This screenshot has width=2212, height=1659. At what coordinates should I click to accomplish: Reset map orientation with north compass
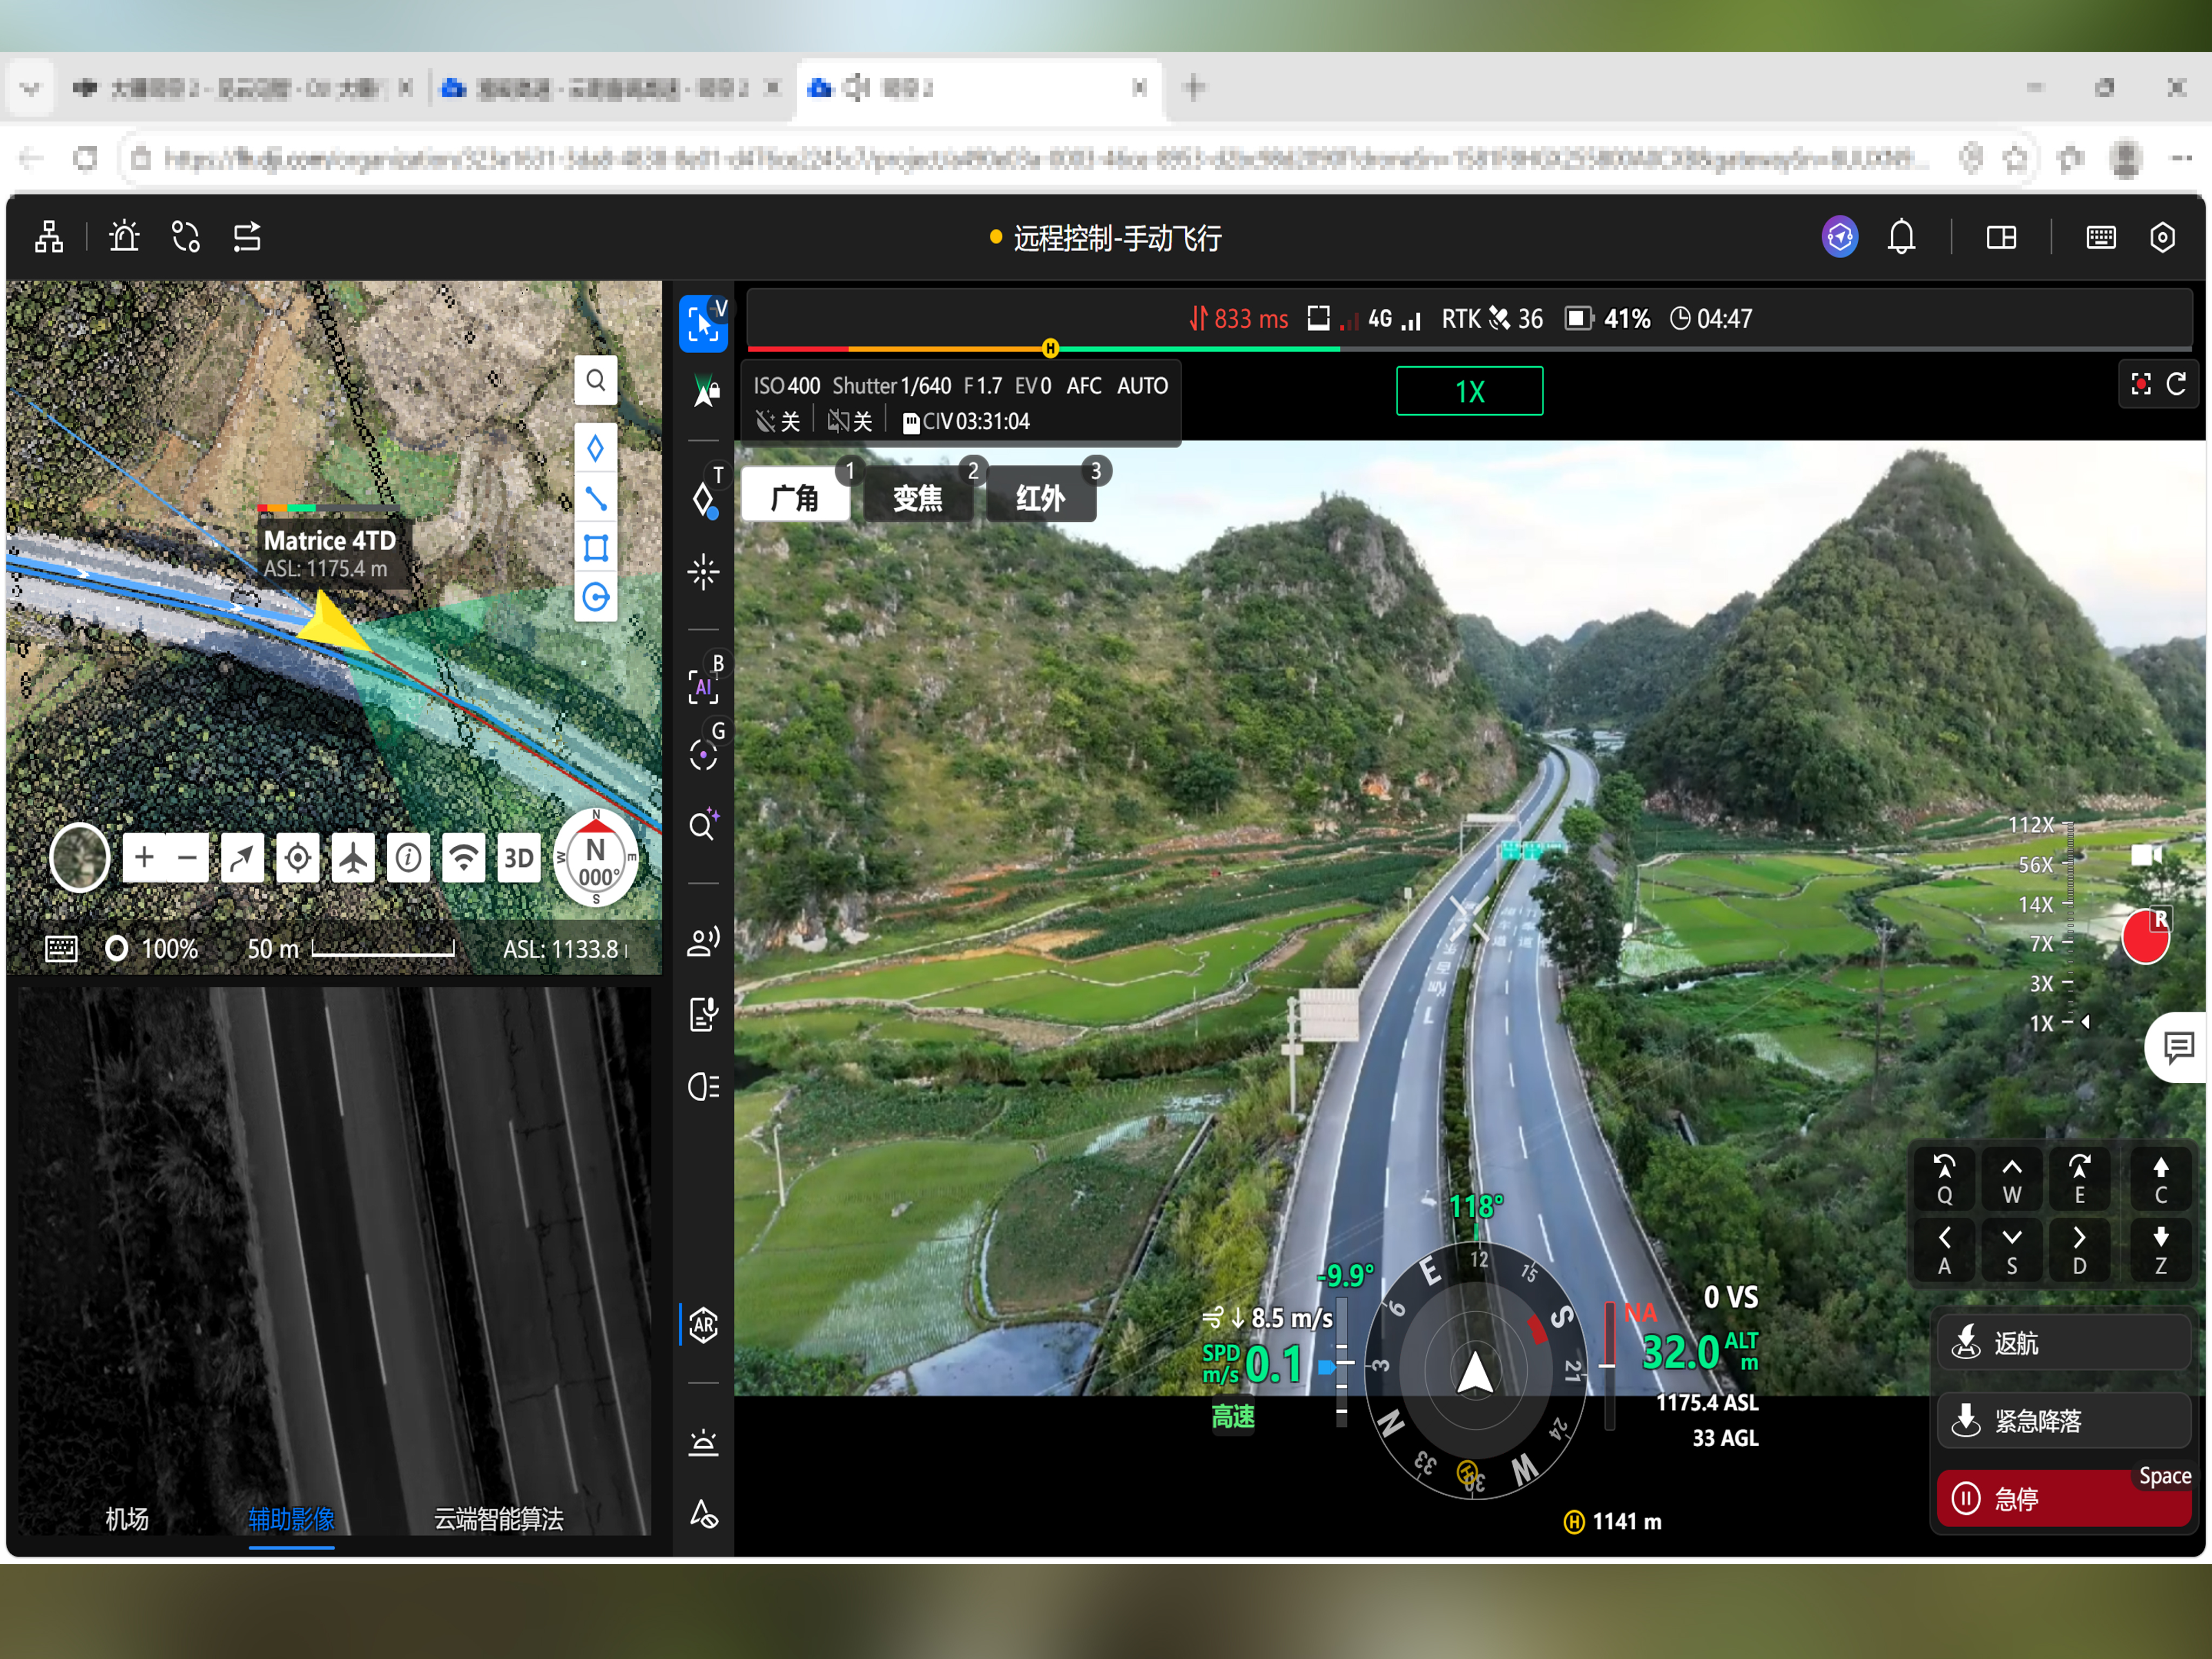596,857
